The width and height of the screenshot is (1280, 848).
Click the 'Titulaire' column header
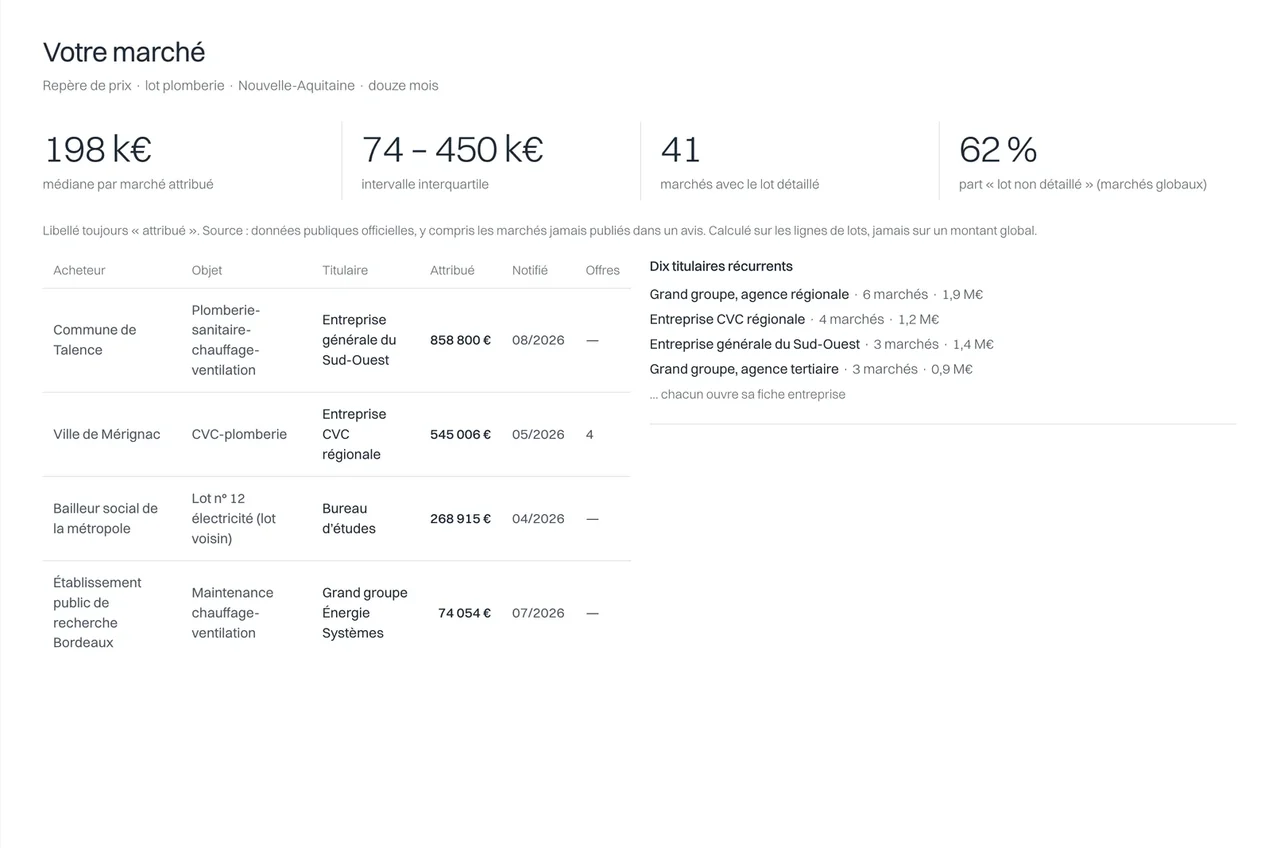point(345,270)
